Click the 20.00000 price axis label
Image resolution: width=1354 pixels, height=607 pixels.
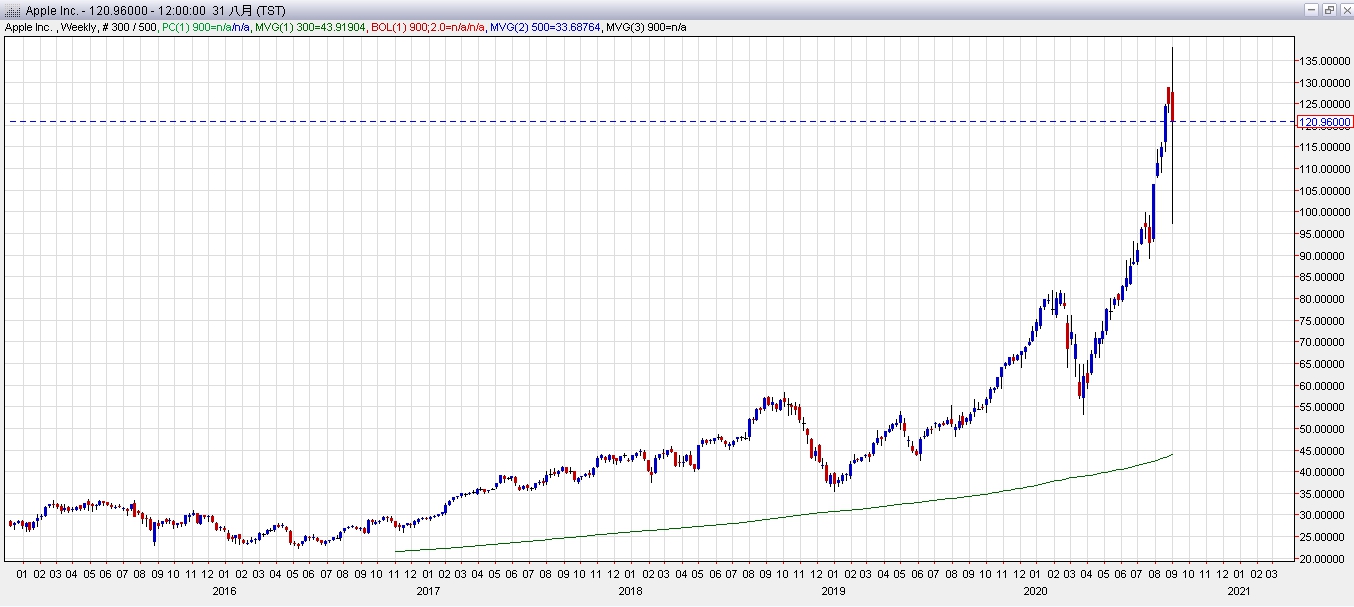click(x=1325, y=558)
